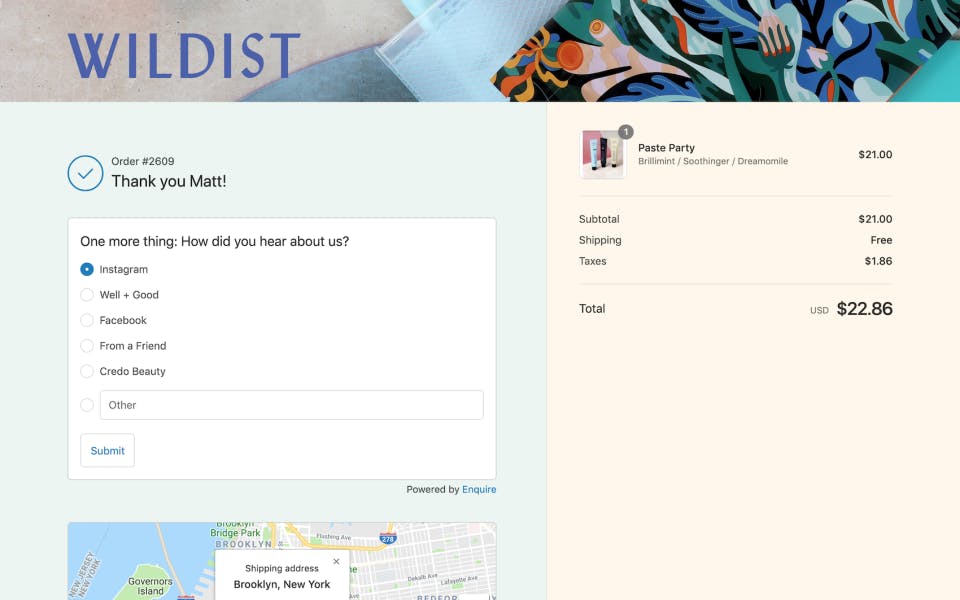Click the item quantity badge 1
Screen dimensions: 960x600
tap(626, 132)
